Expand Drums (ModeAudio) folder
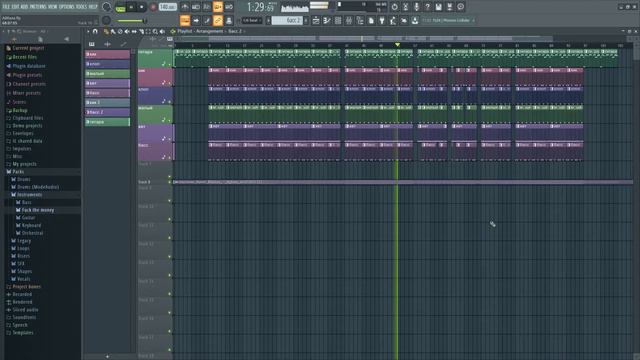Screen dimensions: 640x360 coord(38,187)
